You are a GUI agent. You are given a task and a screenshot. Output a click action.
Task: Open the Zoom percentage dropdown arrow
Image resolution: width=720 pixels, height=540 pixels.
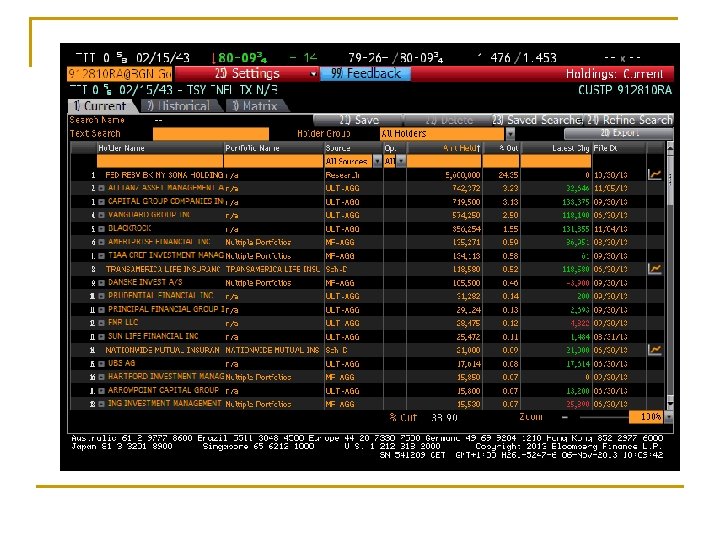668,417
